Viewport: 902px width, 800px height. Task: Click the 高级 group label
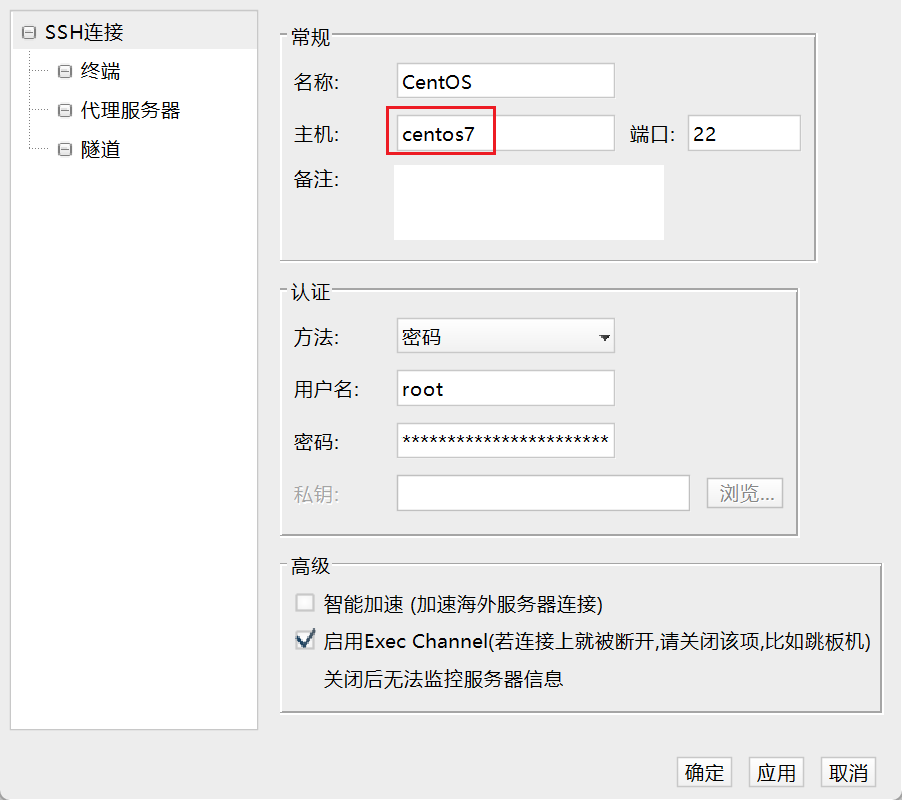coord(311,566)
